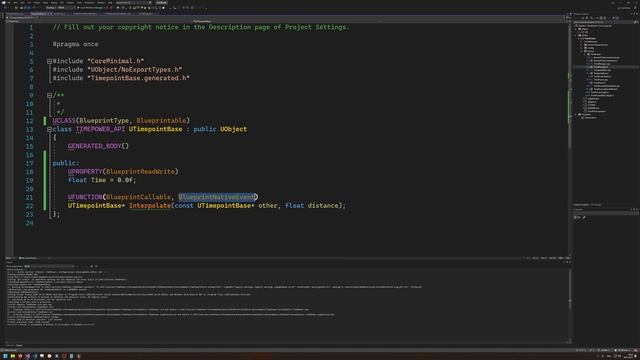
Task: Click '0.0f' value on line 19
Action: click(x=125, y=180)
